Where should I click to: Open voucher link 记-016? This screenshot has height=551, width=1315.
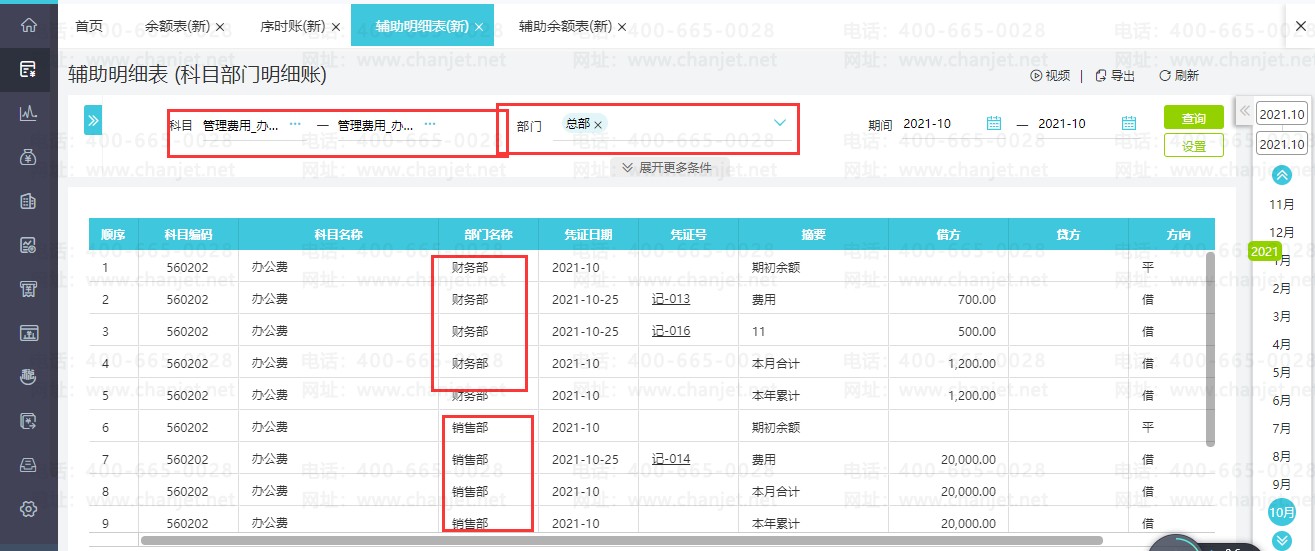671,331
